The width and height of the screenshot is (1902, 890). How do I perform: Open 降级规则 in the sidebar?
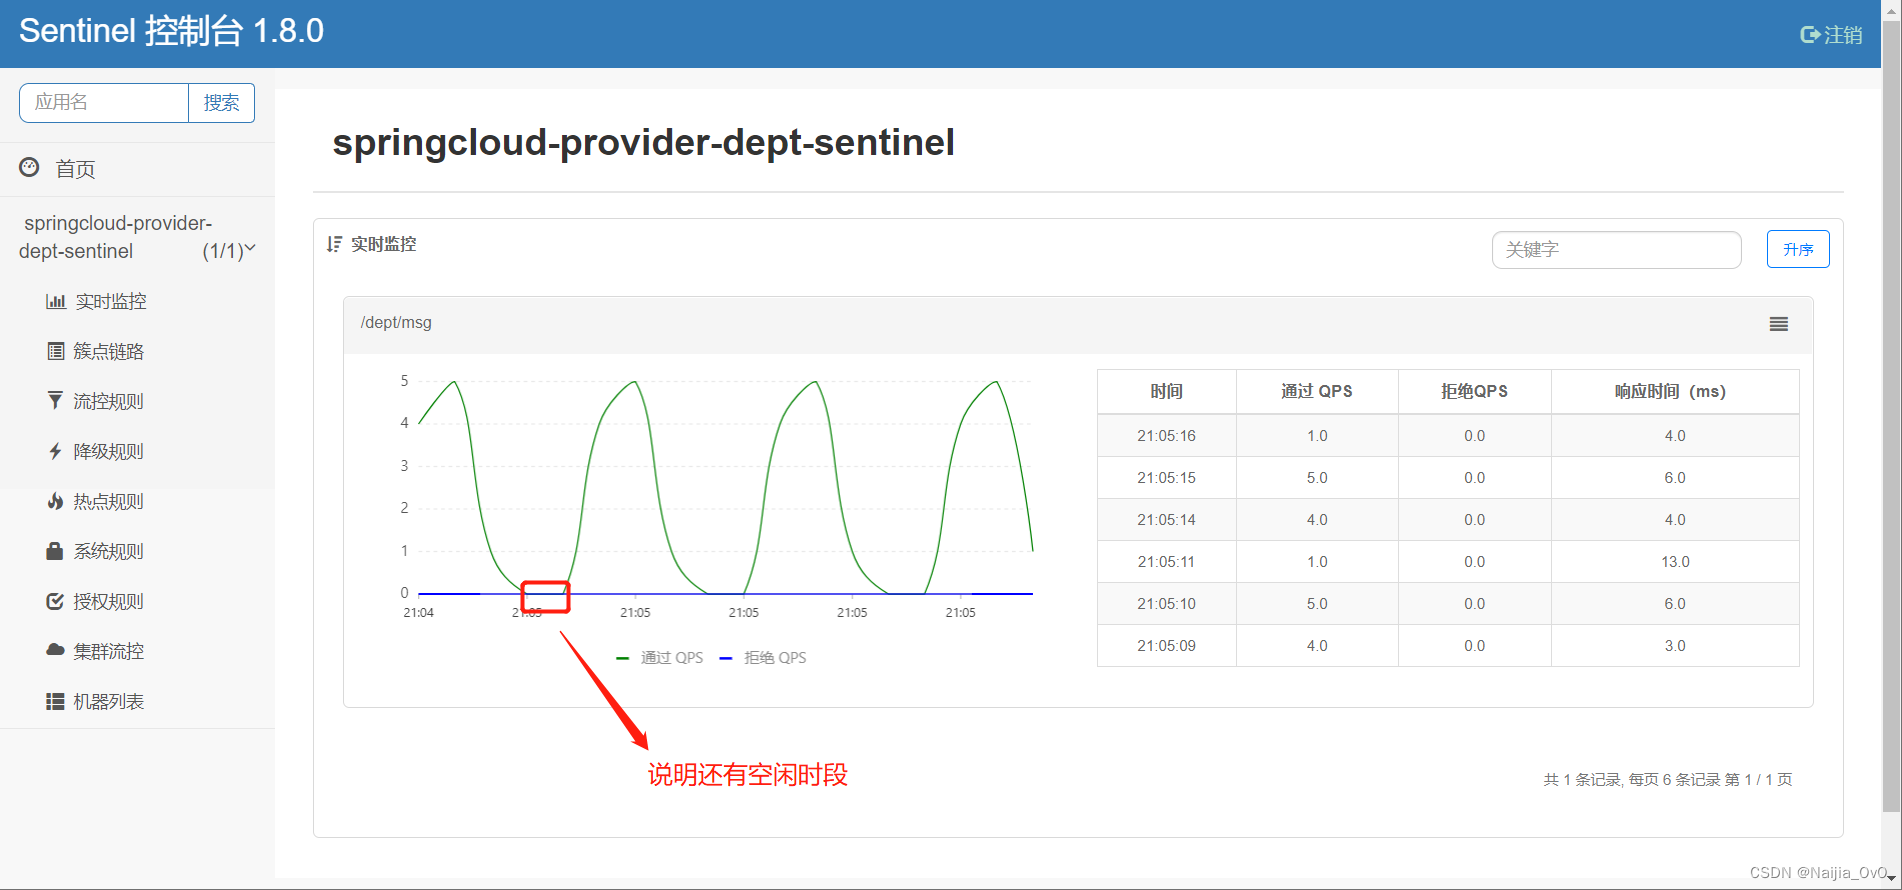[108, 451]
